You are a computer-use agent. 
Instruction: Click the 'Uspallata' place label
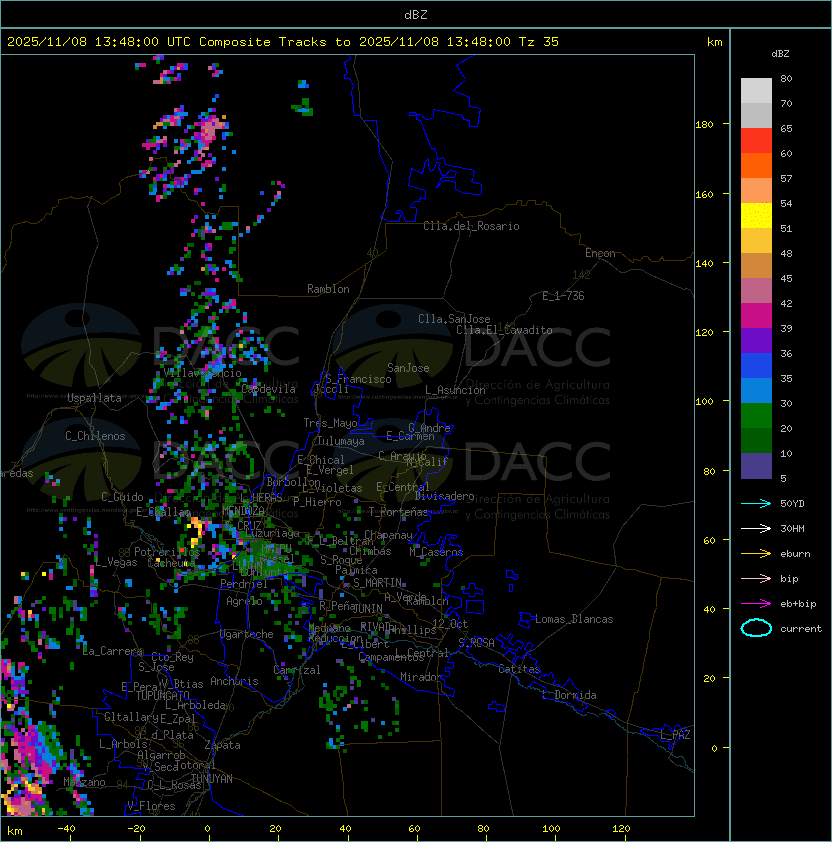click(94, 398)
